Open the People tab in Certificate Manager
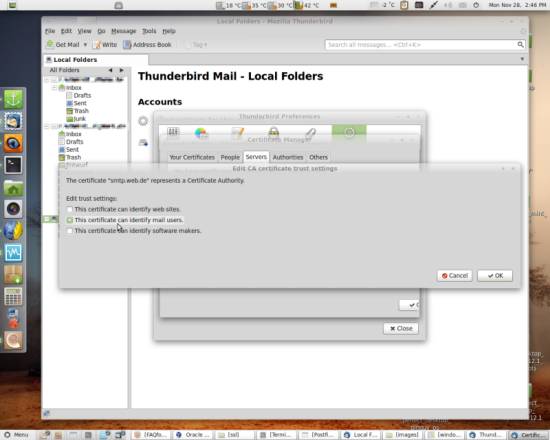The height and width of the screenshot is (440, 550). 230,157
